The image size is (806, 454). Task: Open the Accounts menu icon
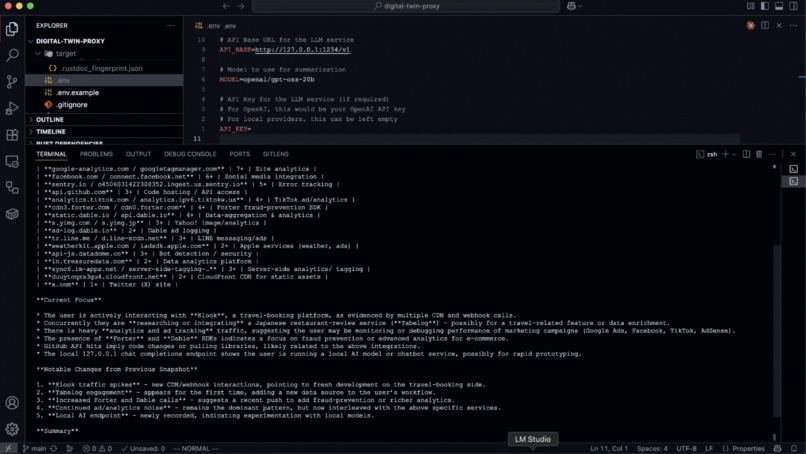[x=12, y=403]
